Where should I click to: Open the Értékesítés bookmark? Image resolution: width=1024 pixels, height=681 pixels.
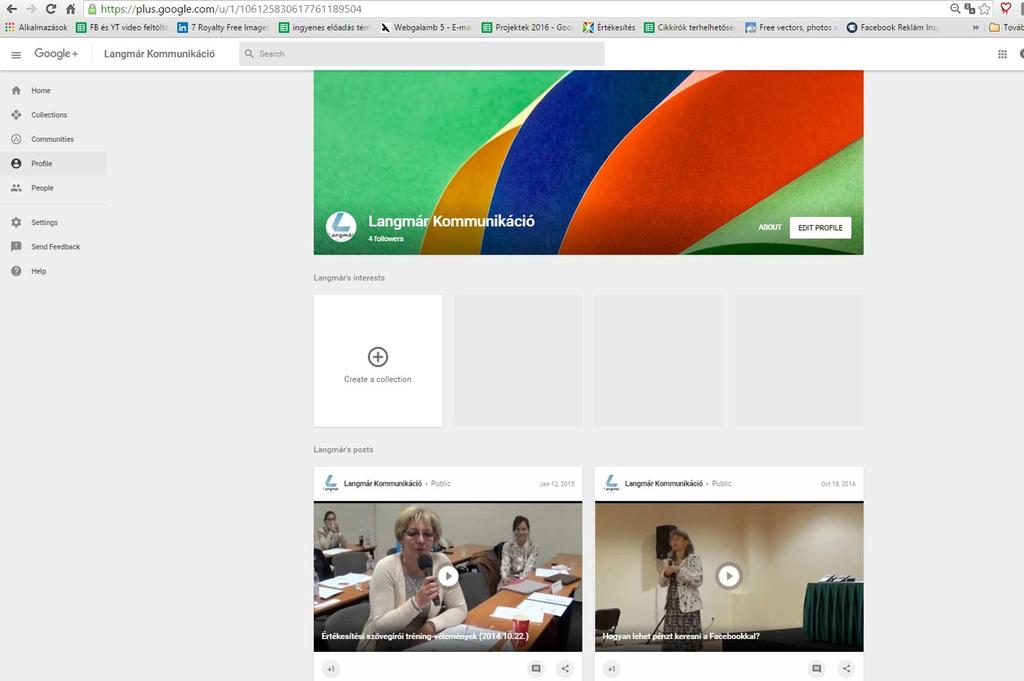pyautogui.click(x=609, y=27)
